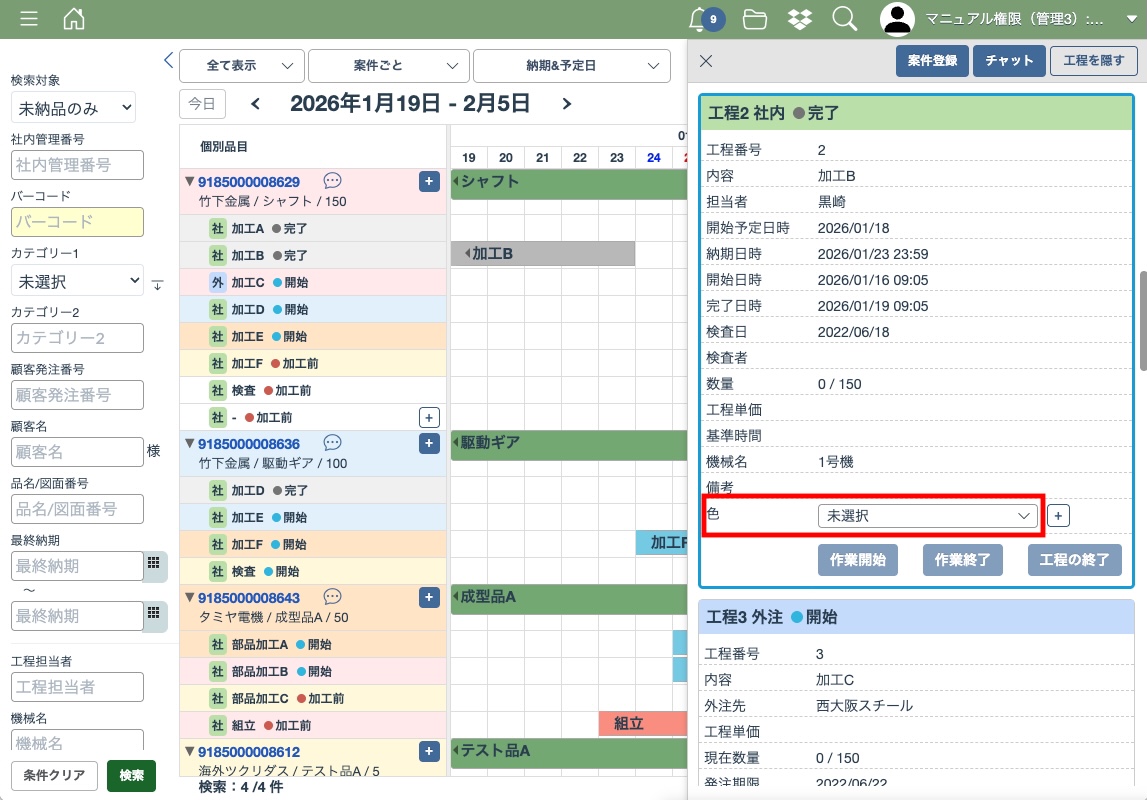Open chat bubble for item 9185000008629

[333, 181]
